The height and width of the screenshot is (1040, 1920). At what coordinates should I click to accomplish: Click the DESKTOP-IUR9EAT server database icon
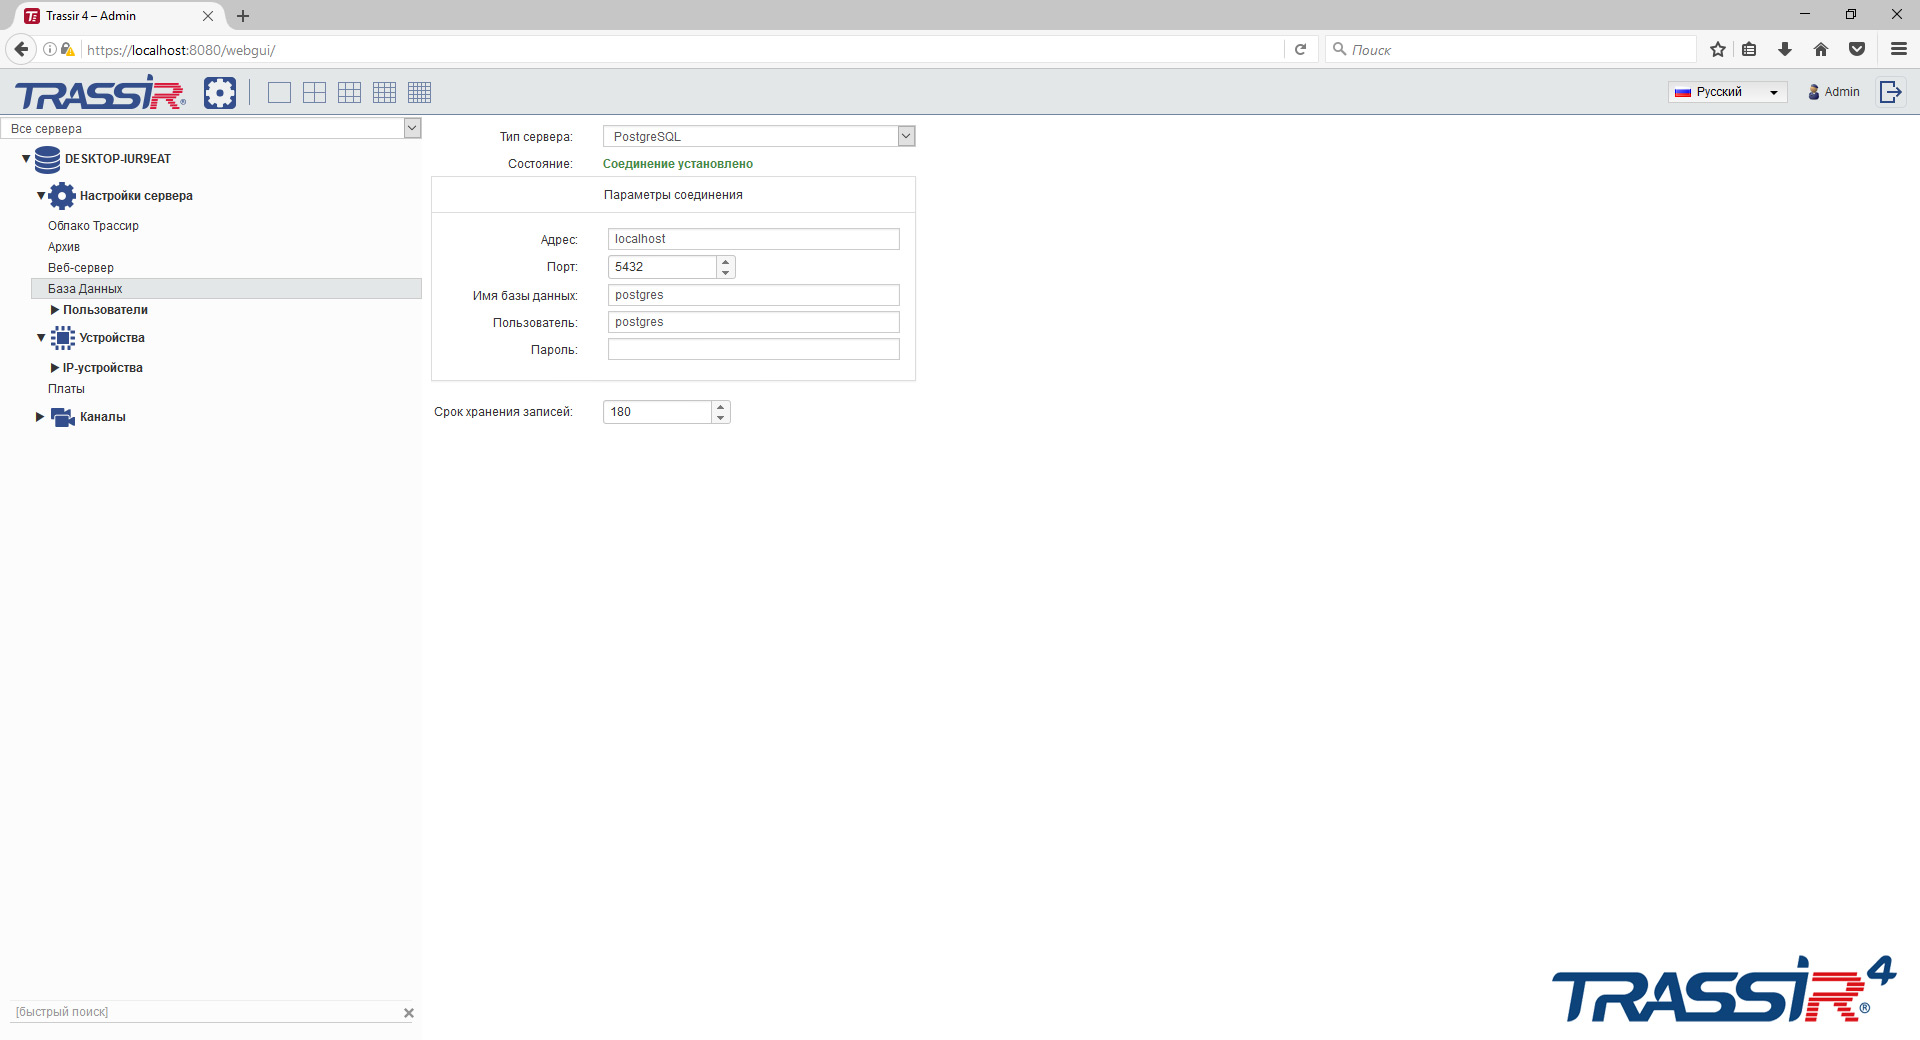47,159
